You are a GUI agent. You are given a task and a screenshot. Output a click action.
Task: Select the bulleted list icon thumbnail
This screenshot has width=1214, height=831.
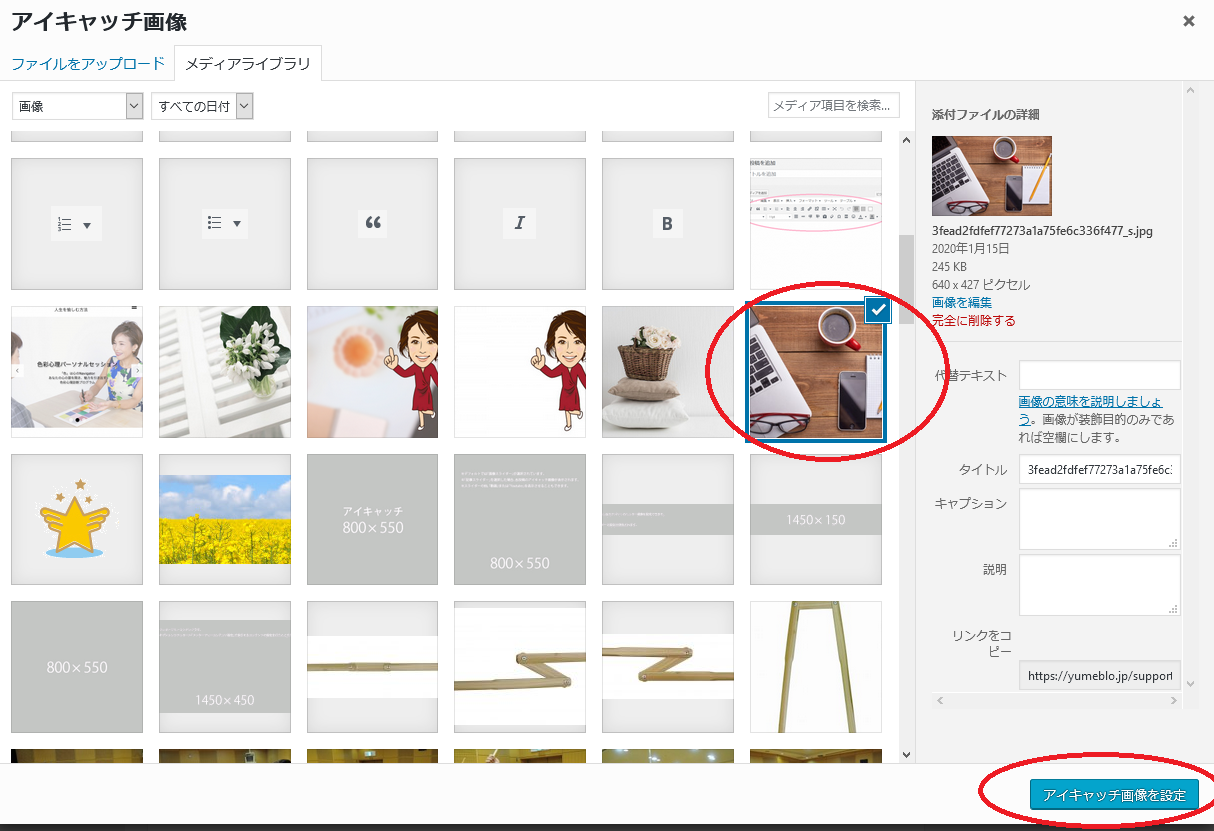(x=225, y=224)
